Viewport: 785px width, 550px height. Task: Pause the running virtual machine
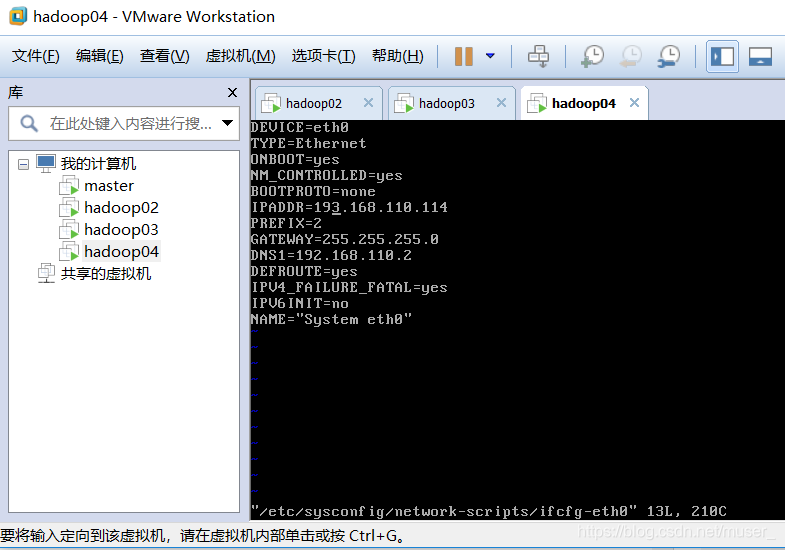tap(464, 56)
